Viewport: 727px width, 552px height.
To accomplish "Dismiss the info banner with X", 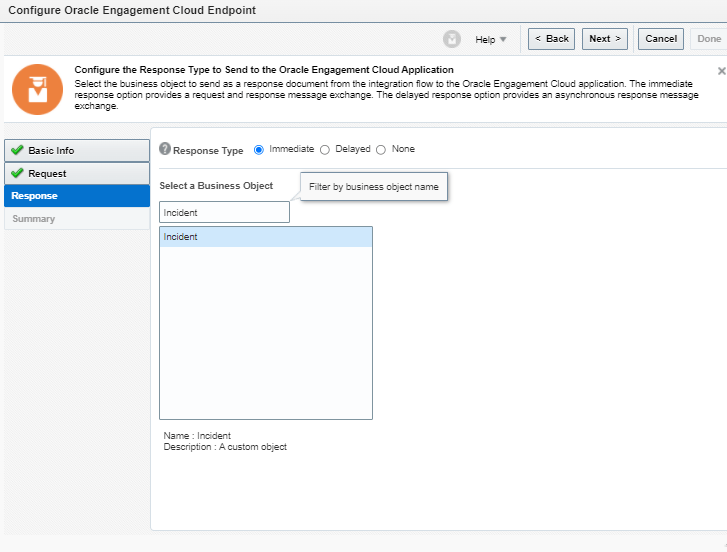I will [x=721, y=72].
